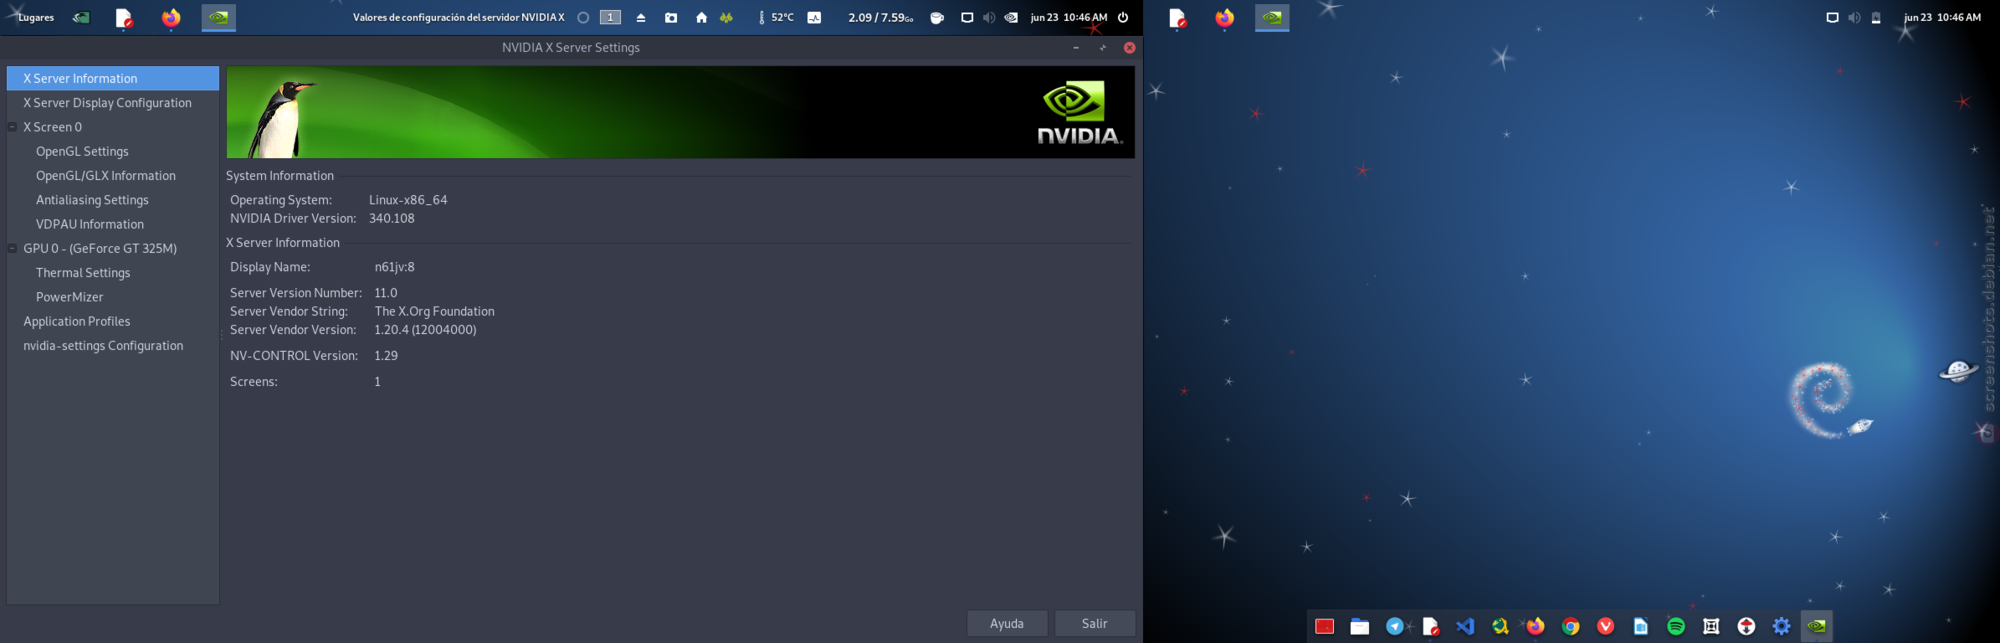Click the server vendor version 1.20.4 (12004000)

tap(425, 330)
